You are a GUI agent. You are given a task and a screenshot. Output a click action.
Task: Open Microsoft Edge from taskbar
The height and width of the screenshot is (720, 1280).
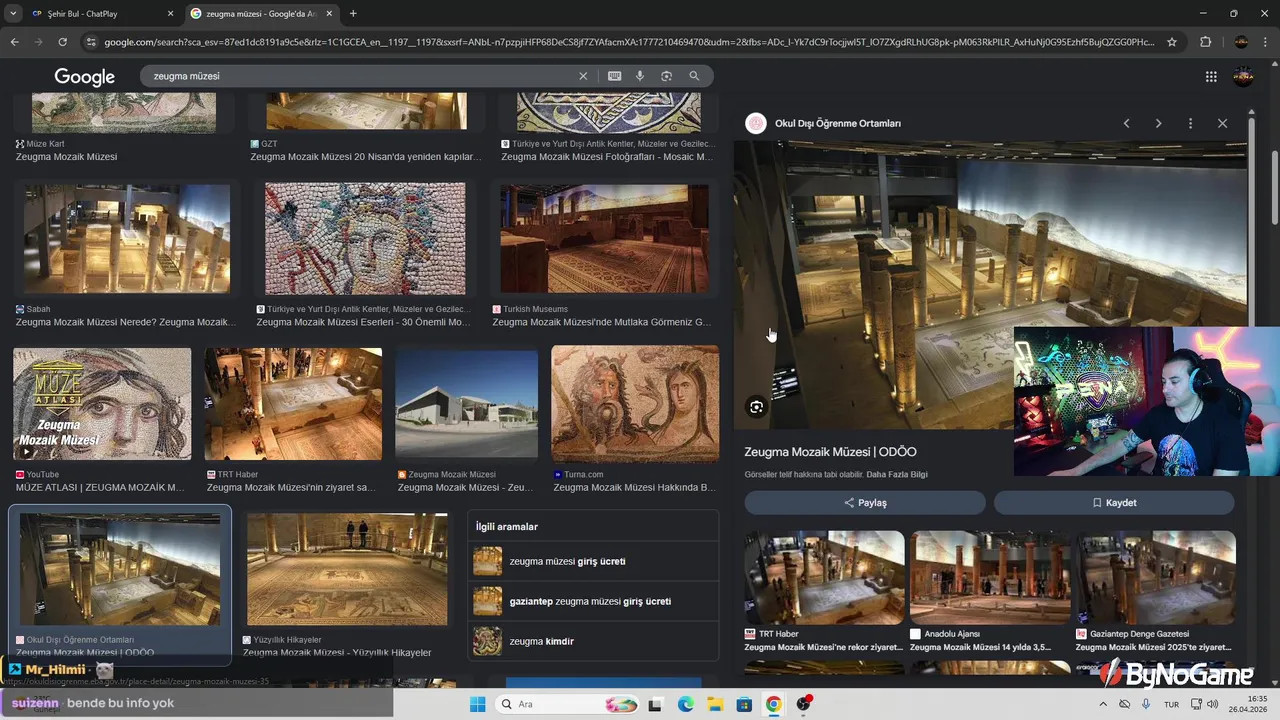(x=685, y=704)
